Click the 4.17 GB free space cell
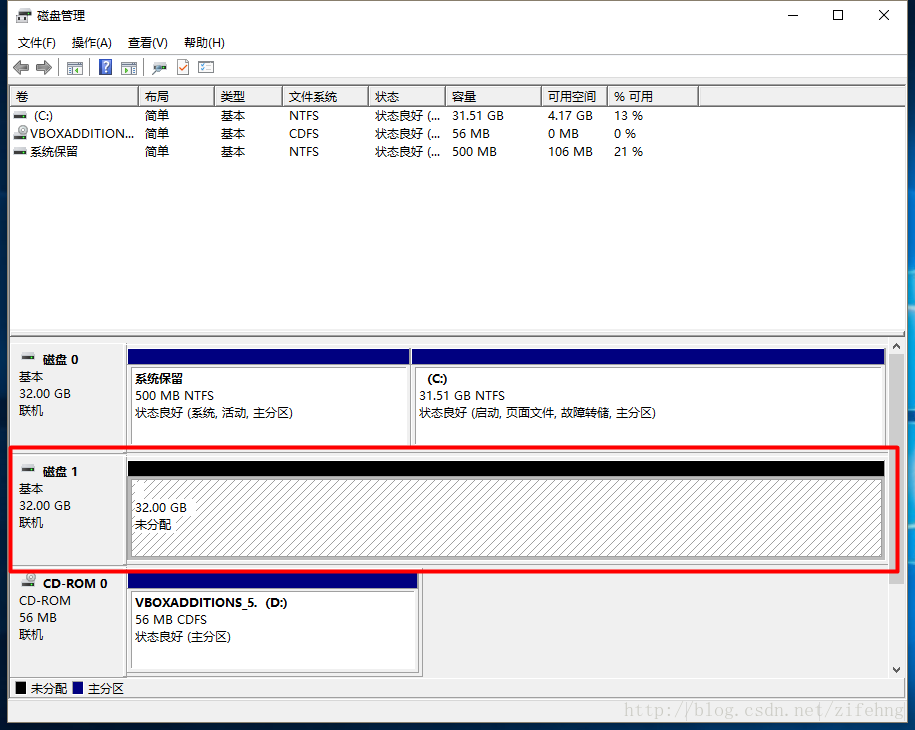This screenshot has height=730, width=915. (x=570, y=116)
